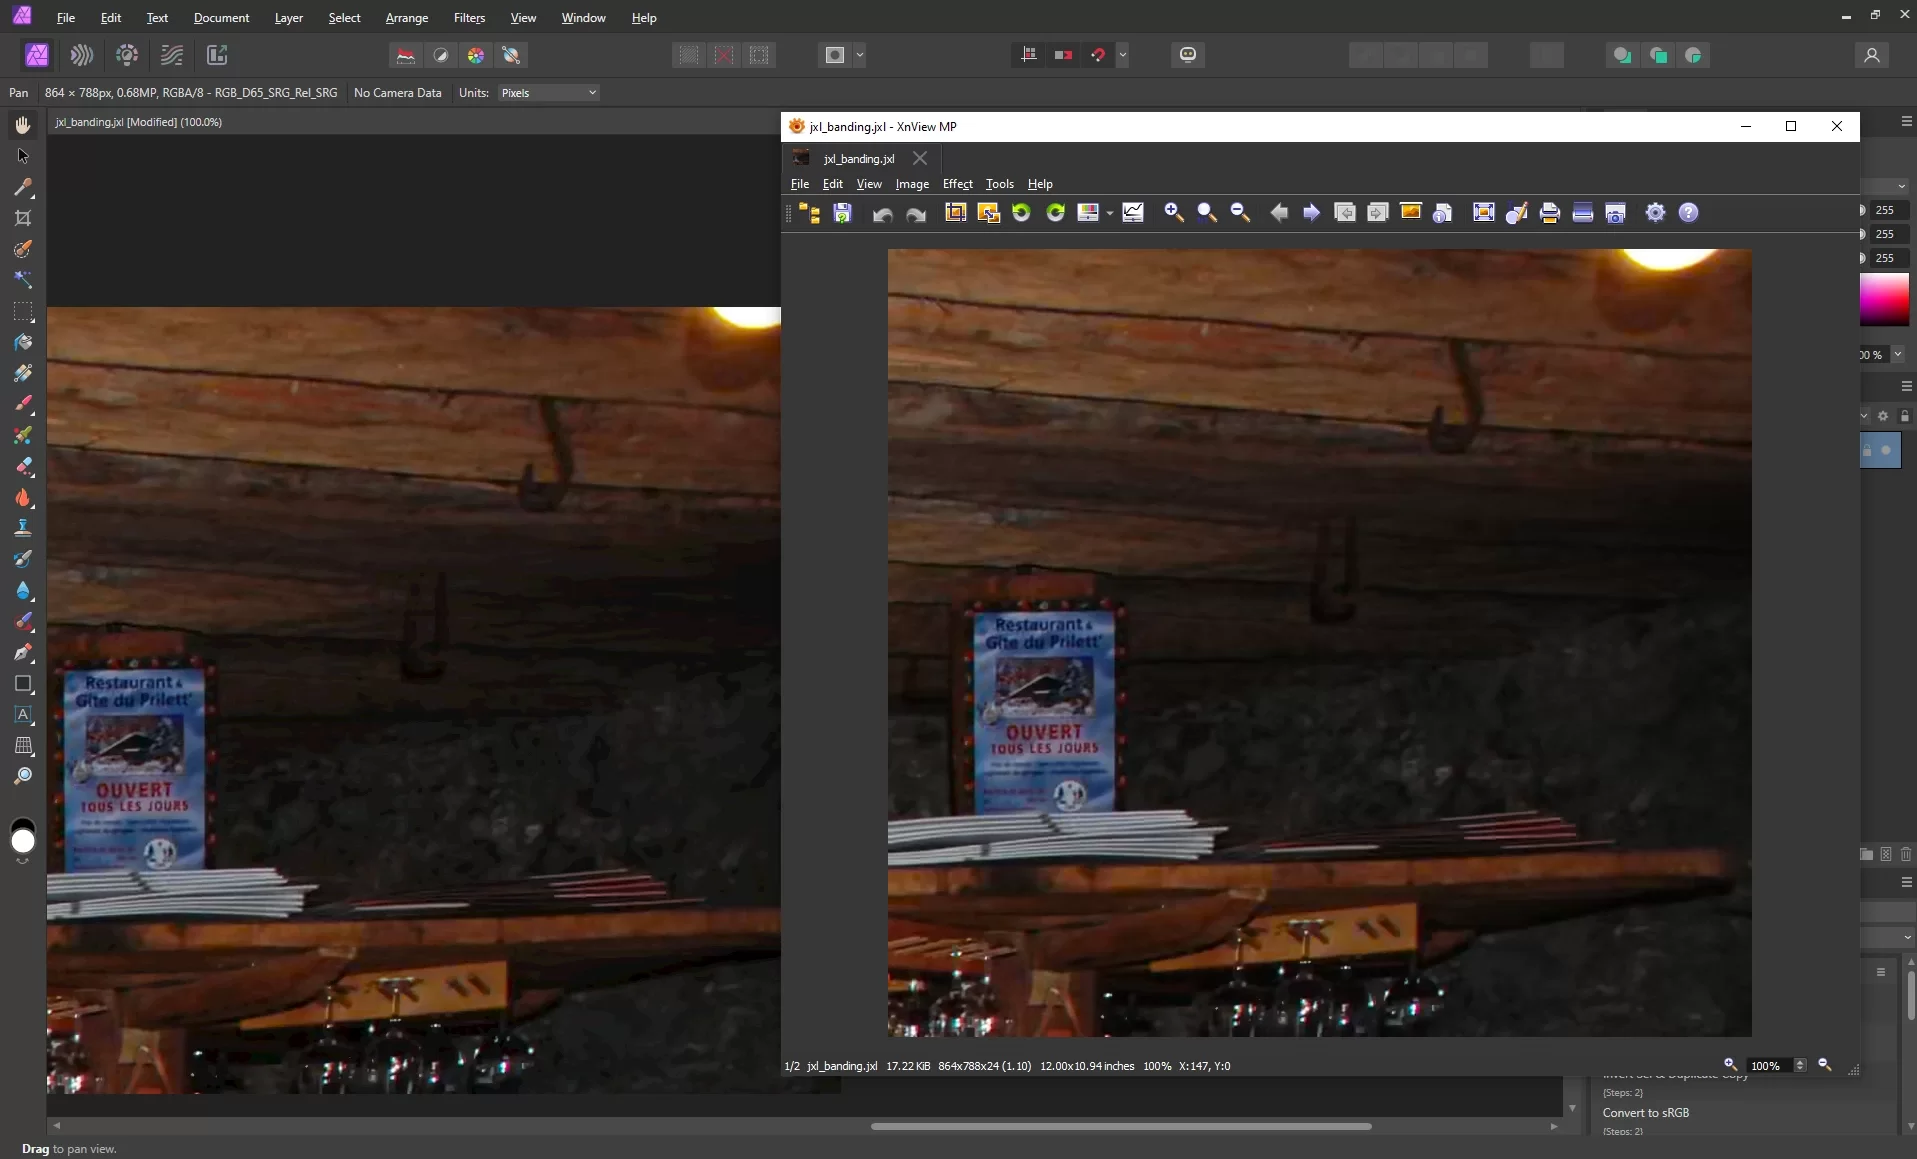Select the Zoom magnifier tool in the tools panel
This screenshot has height=1159, width=1917.
pos(23,776)
